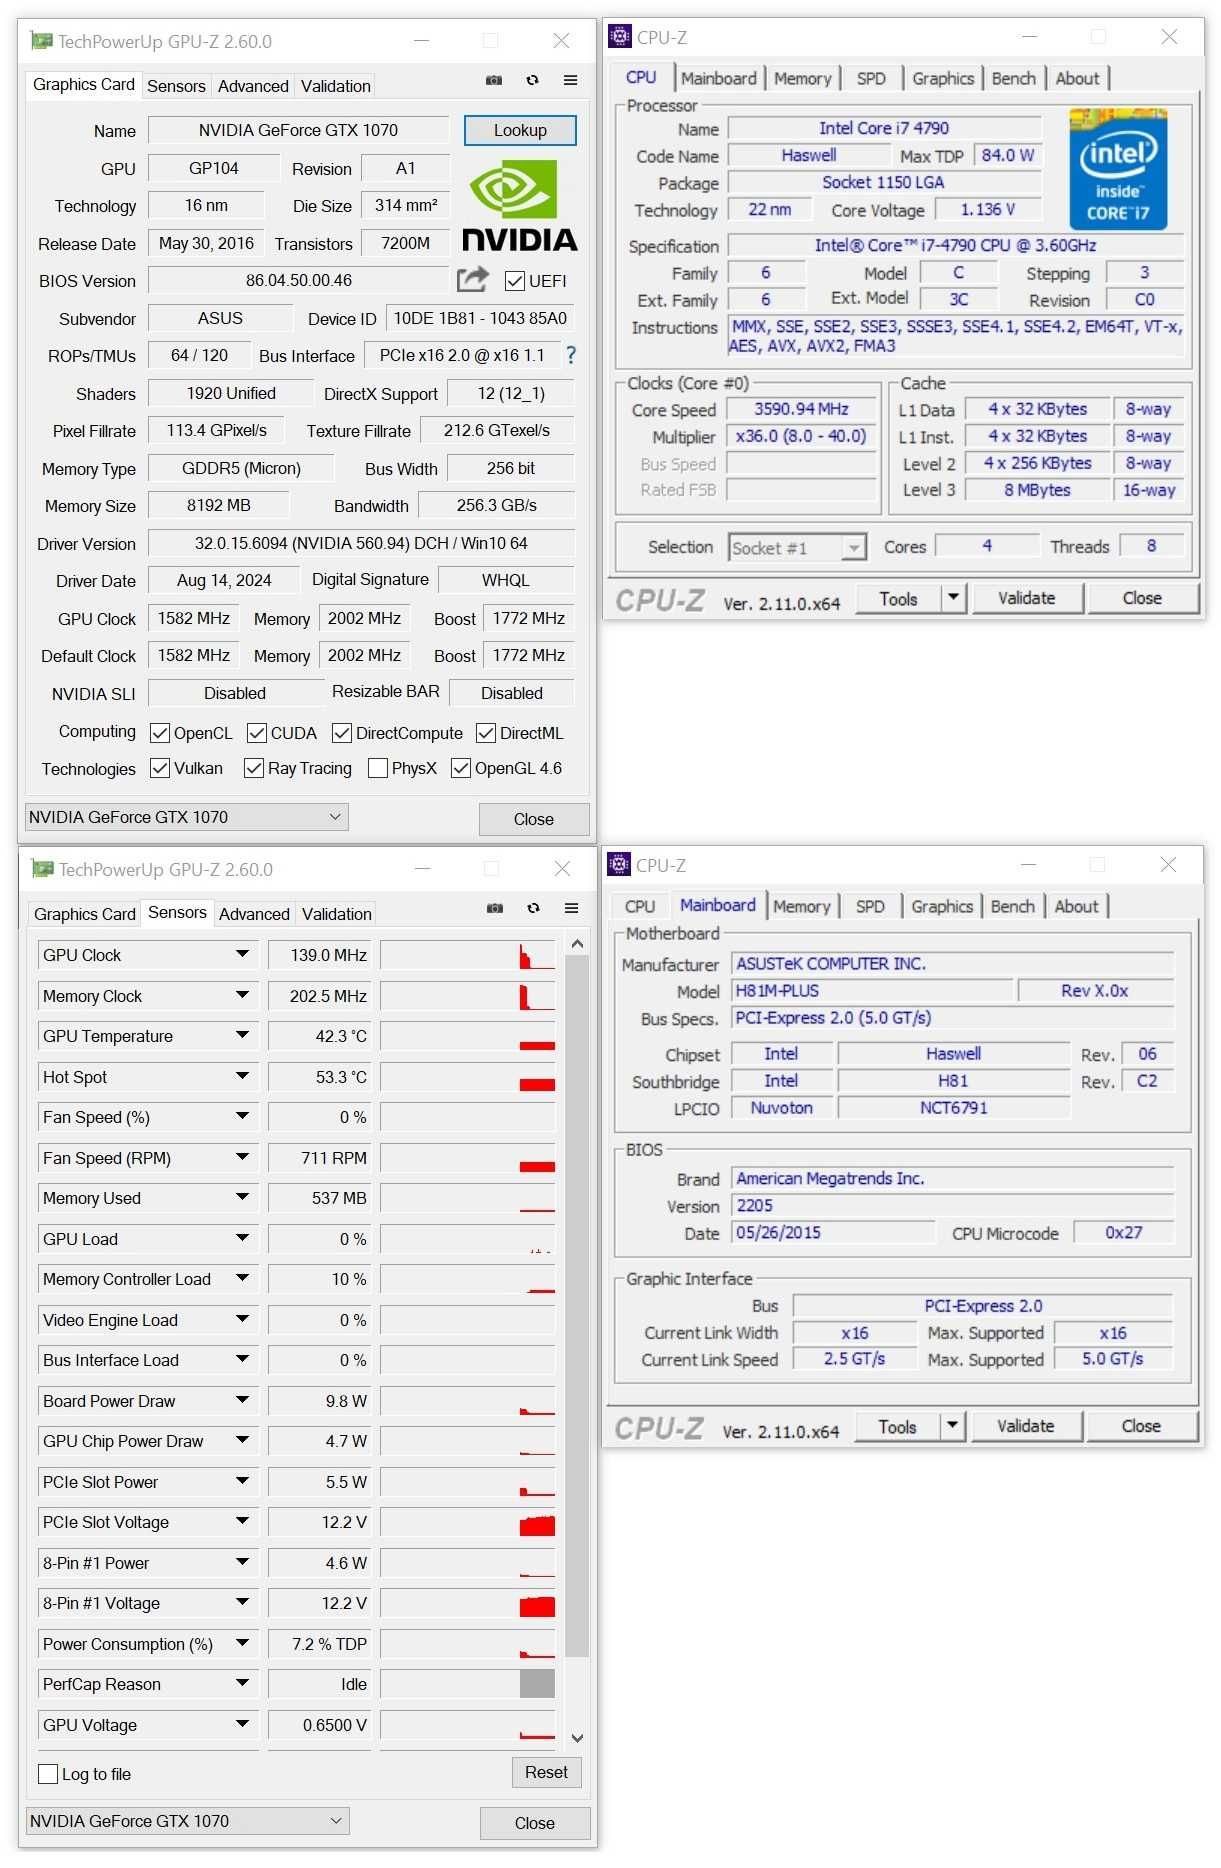Open the GPU selector dropdown in GPU-Z Graphics Card window
This screenshot has height=1868, width=1221.
pos(185,817)
